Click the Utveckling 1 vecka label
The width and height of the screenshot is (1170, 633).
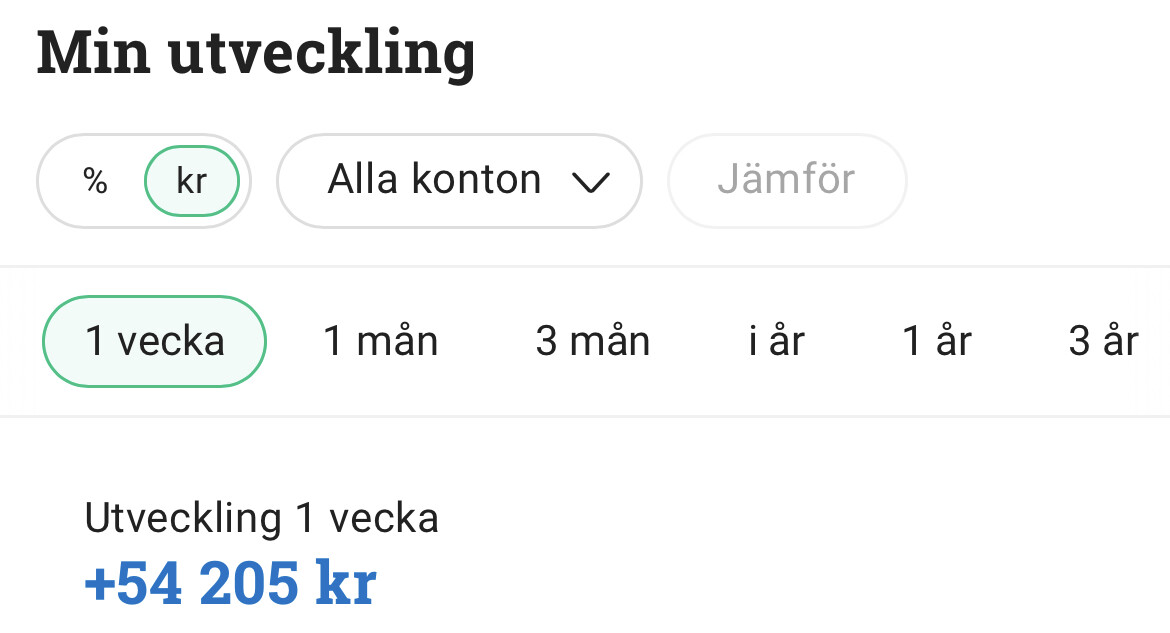point(261,519)
